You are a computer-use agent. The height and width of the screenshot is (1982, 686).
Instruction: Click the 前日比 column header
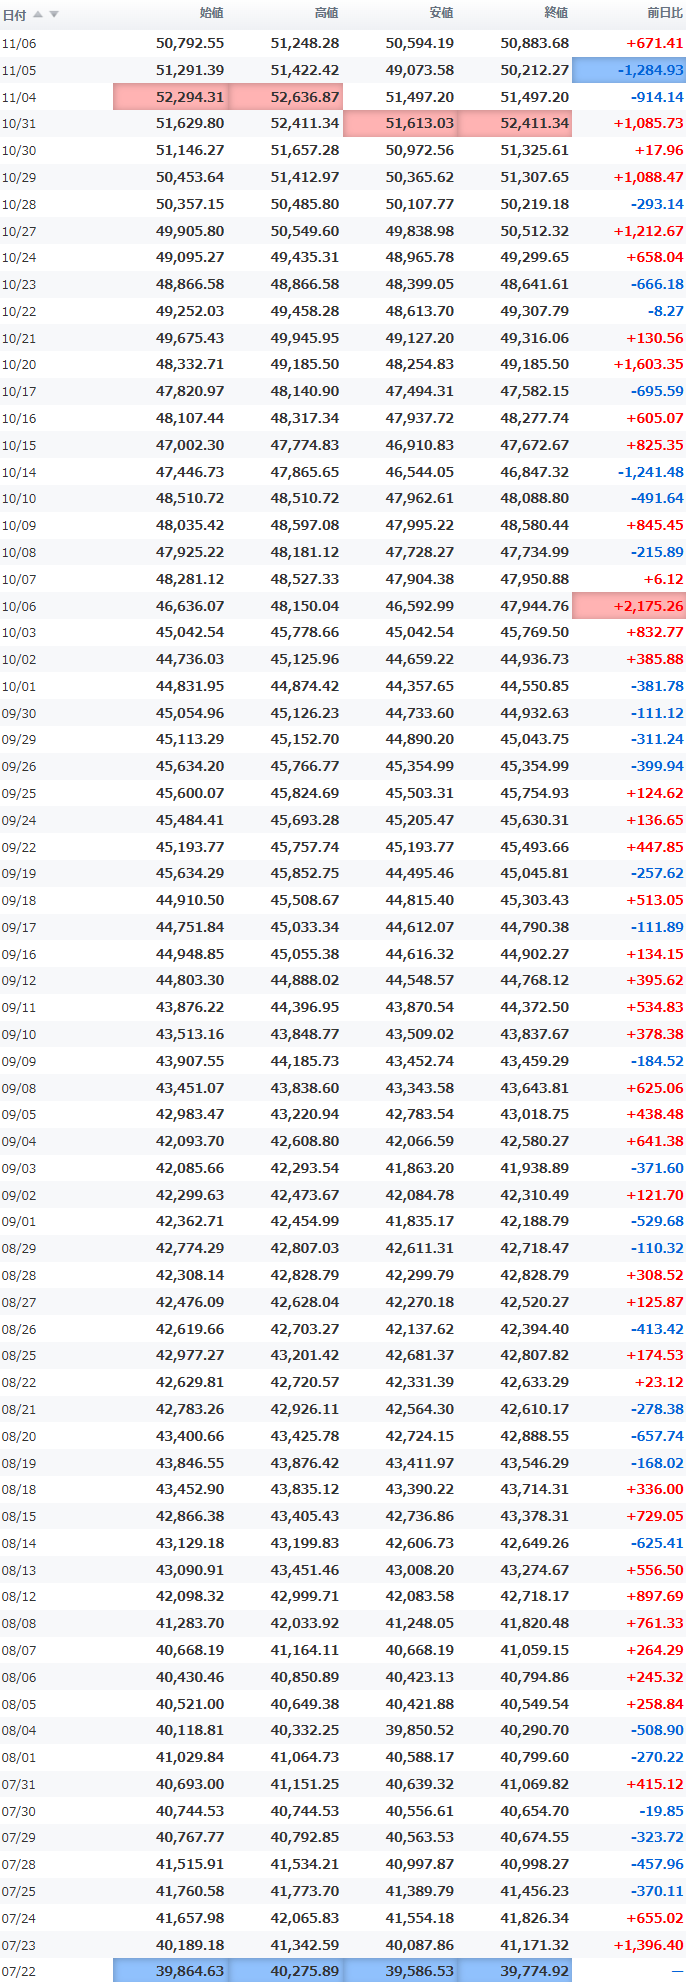point(665,13)
